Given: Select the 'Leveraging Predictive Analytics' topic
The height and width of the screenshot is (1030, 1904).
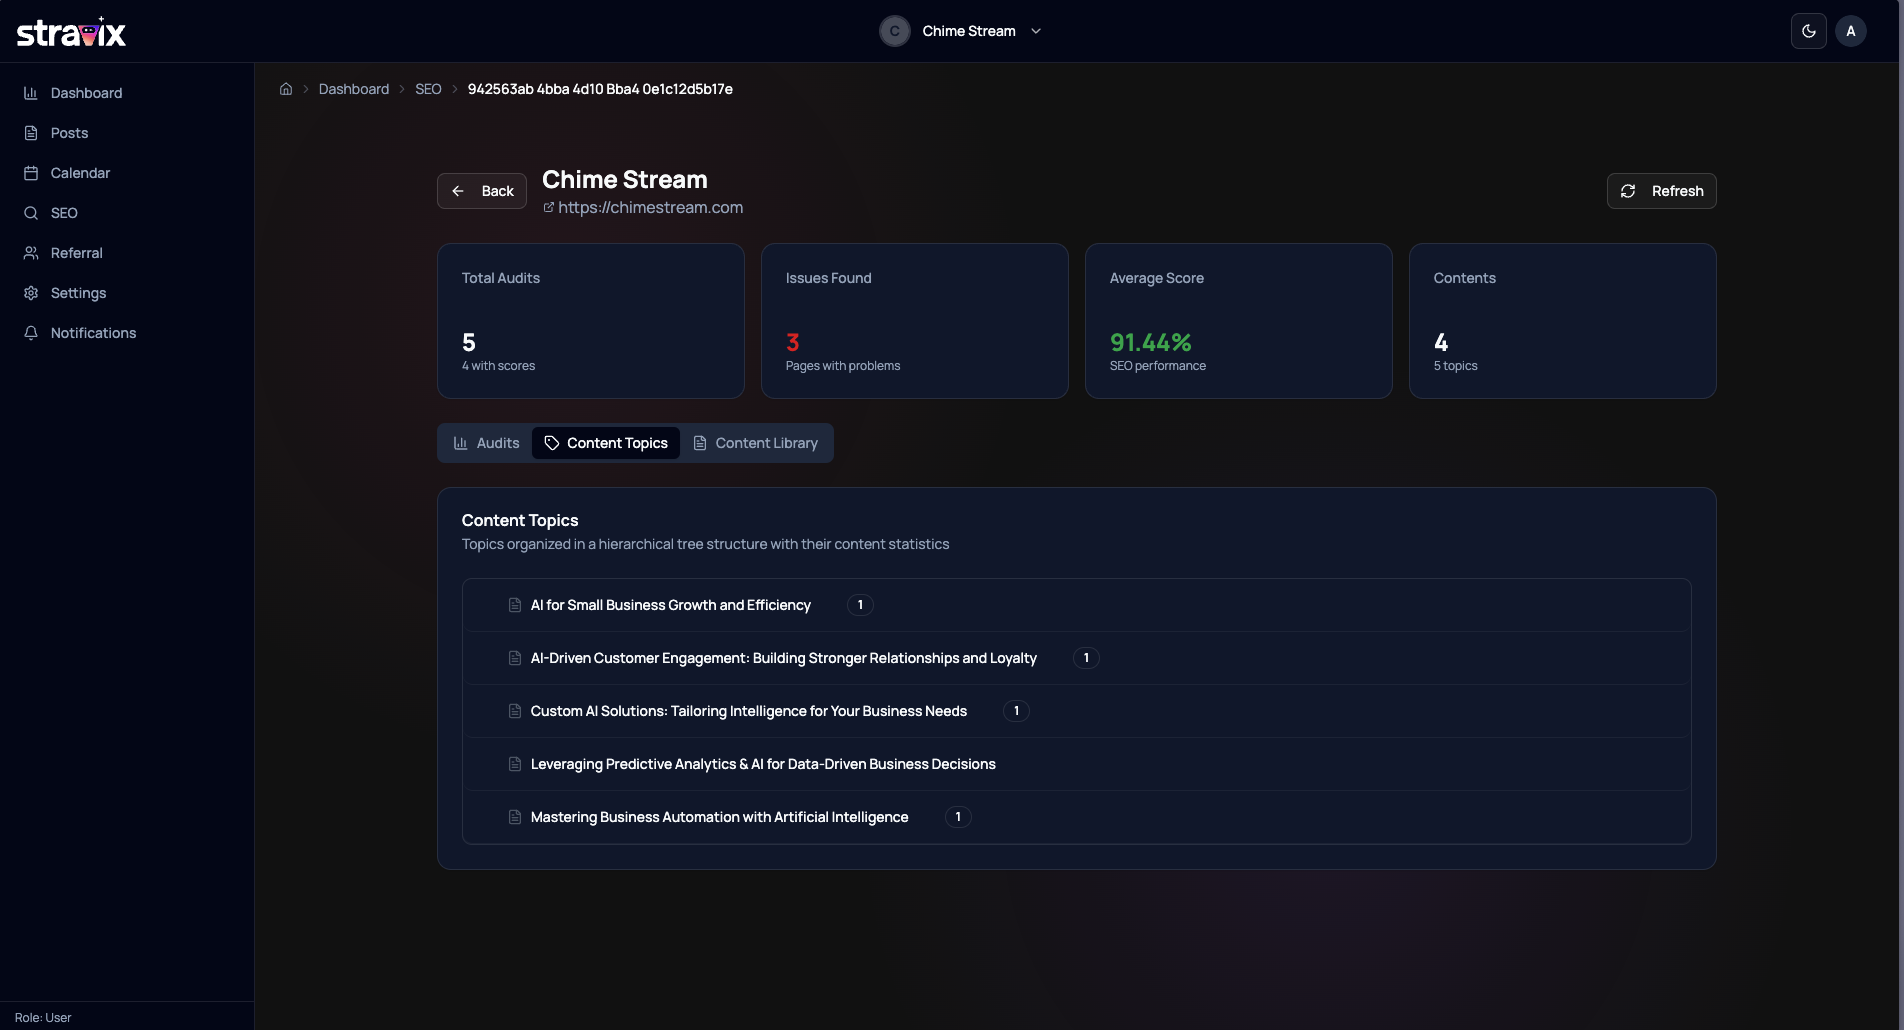Looking at the screenshot, I should tap(1077, 764).
